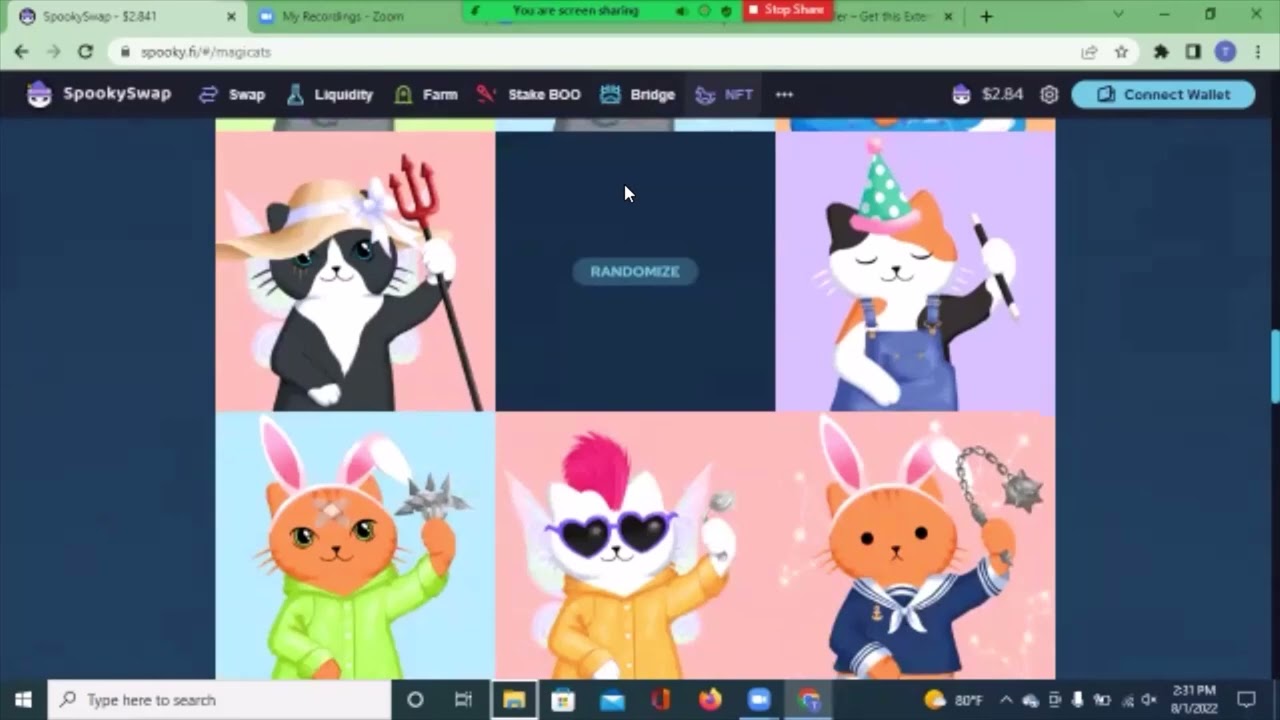This screenshot has width=1280, height=720.
Task: Open the Bridge page
Action: [637, 95]
